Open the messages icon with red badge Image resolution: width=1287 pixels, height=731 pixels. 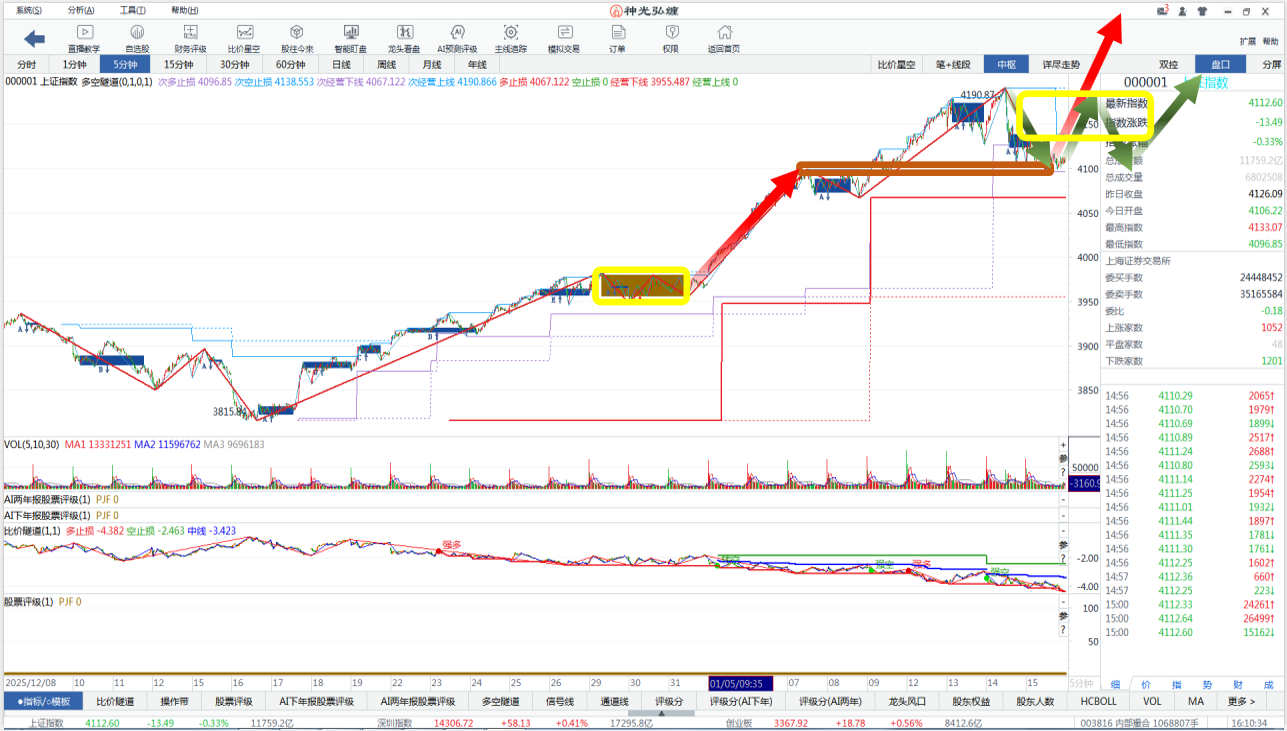tap(1162, 11)
